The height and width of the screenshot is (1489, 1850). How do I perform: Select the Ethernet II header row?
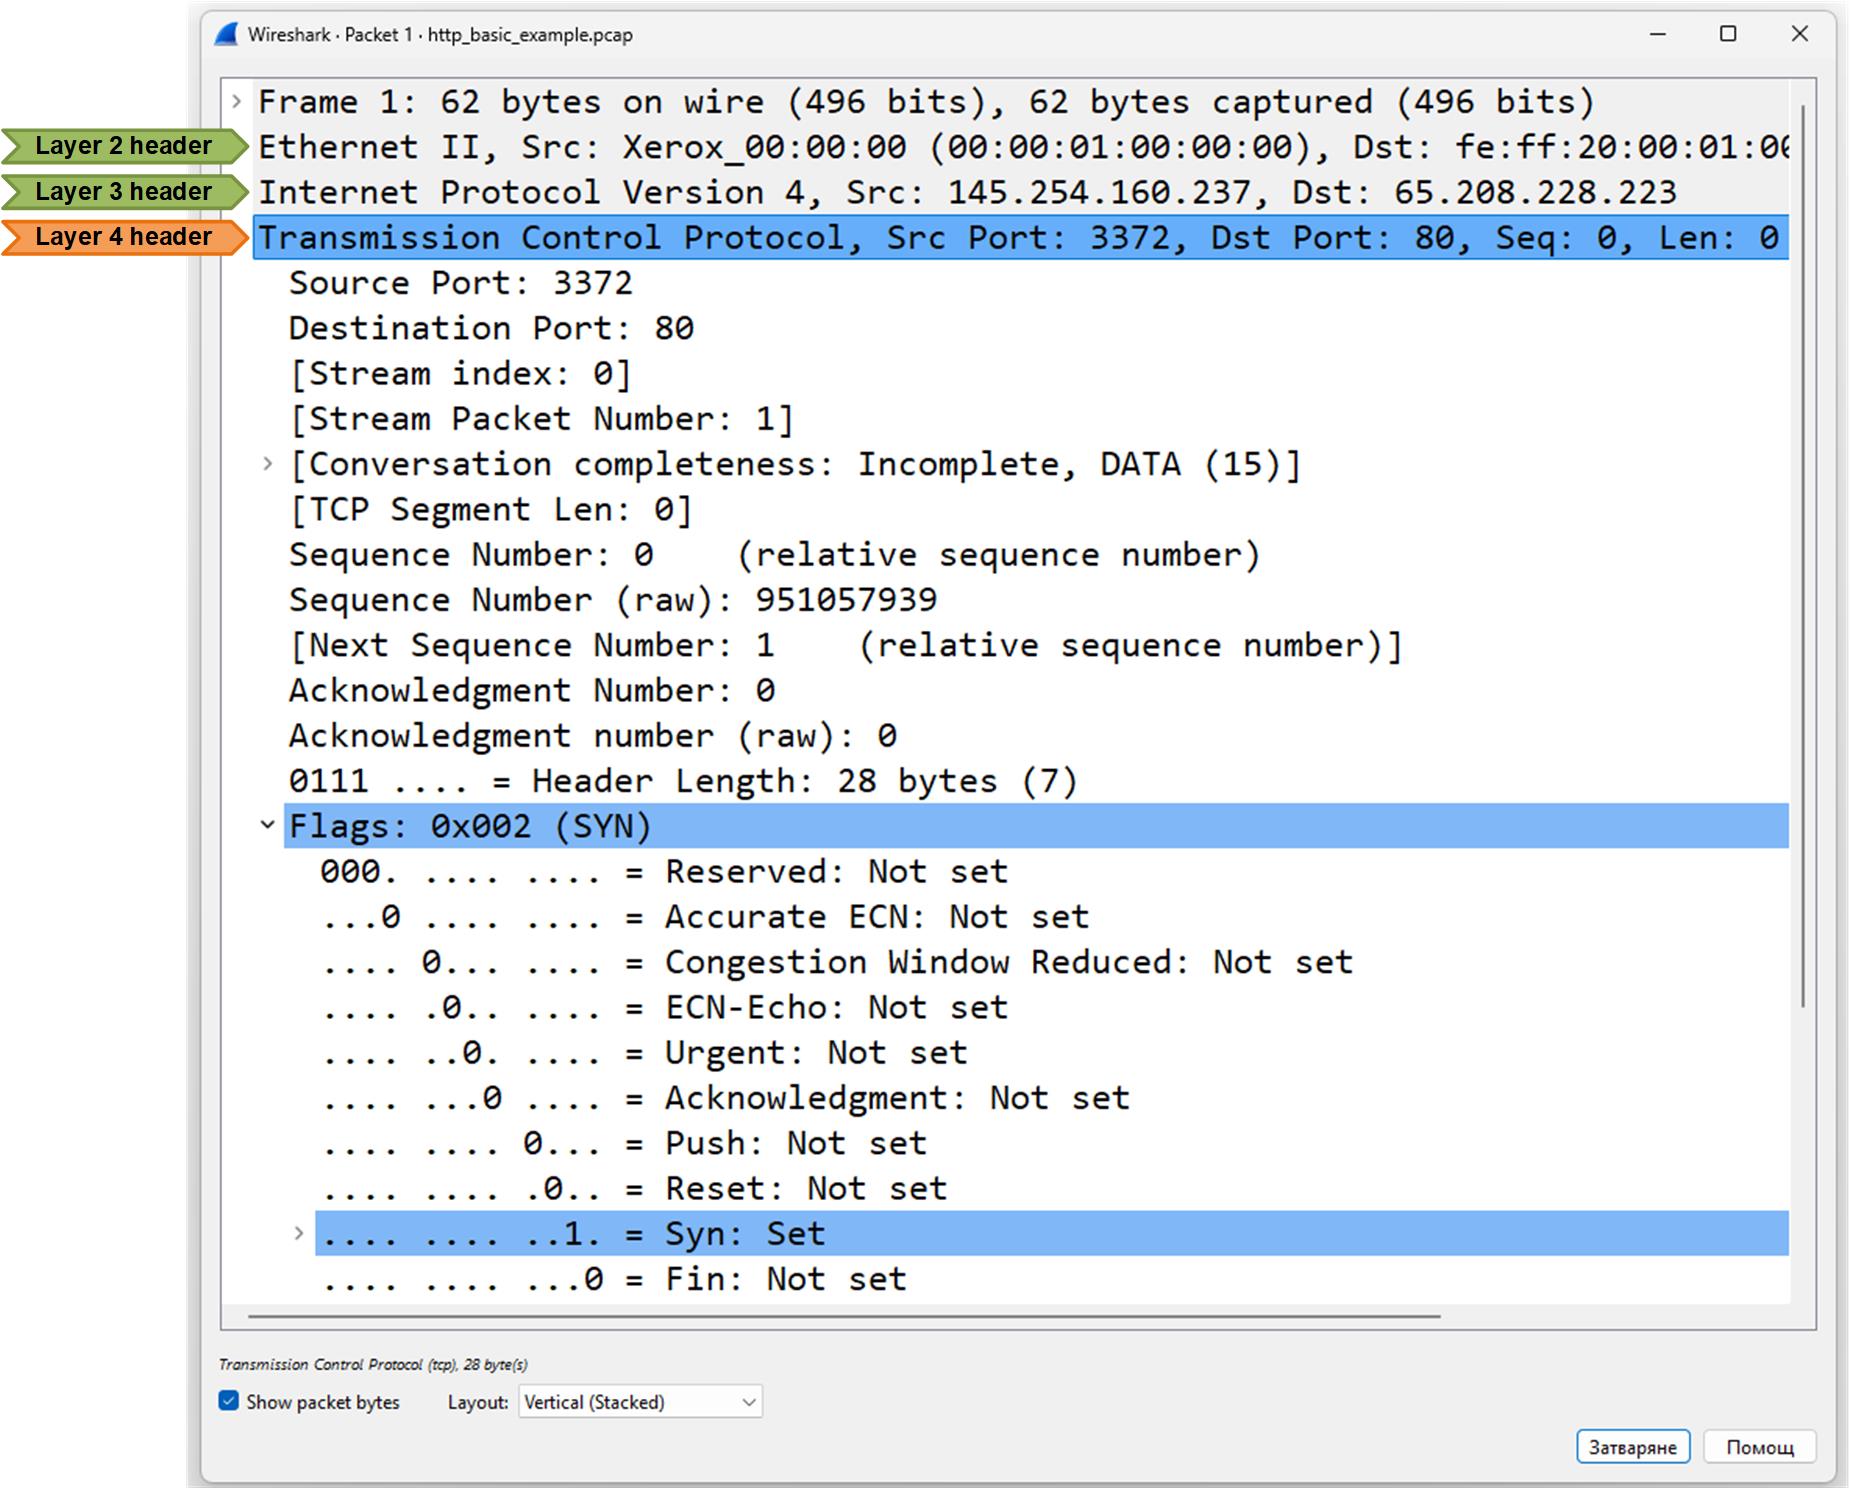tap(1020, 147)
